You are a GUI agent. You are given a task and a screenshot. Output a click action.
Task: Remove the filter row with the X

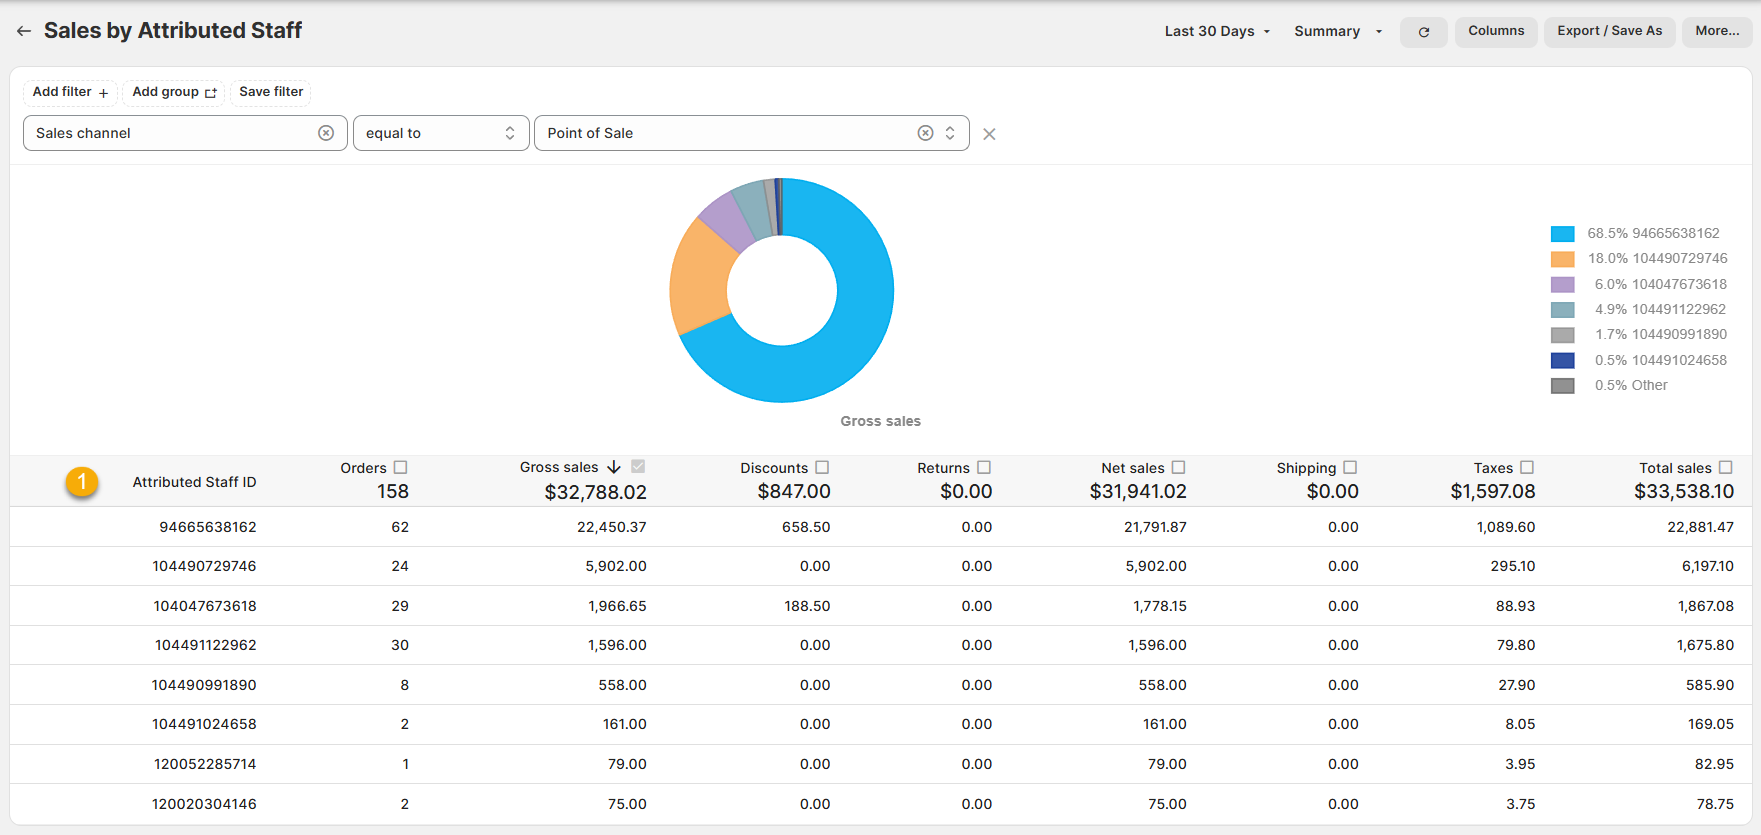pos(989,134)
